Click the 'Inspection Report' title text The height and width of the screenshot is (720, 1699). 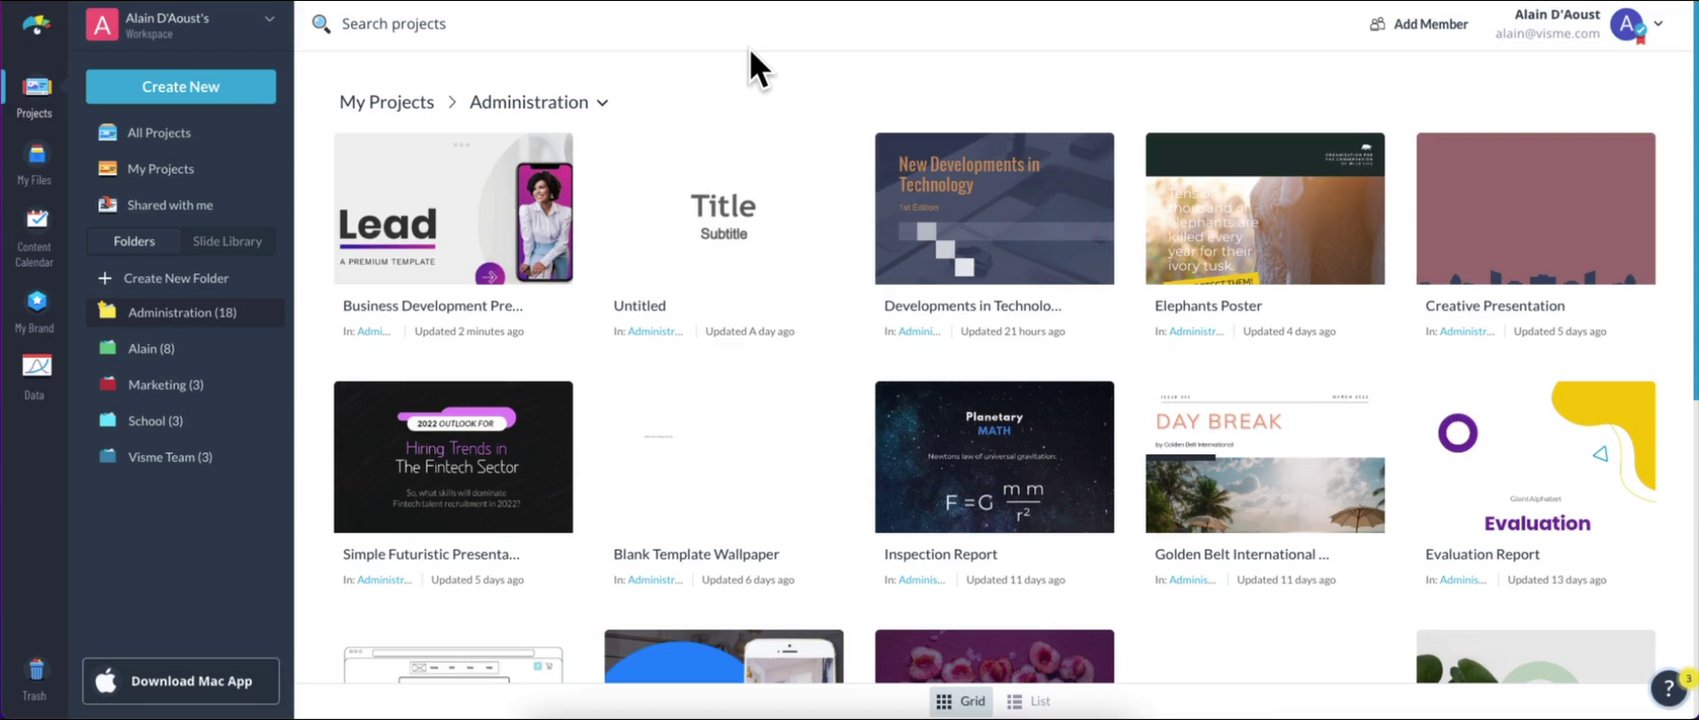[940, 554]
